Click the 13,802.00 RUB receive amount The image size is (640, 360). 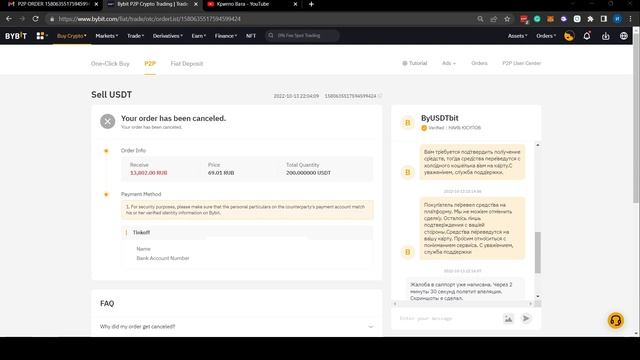149,173
